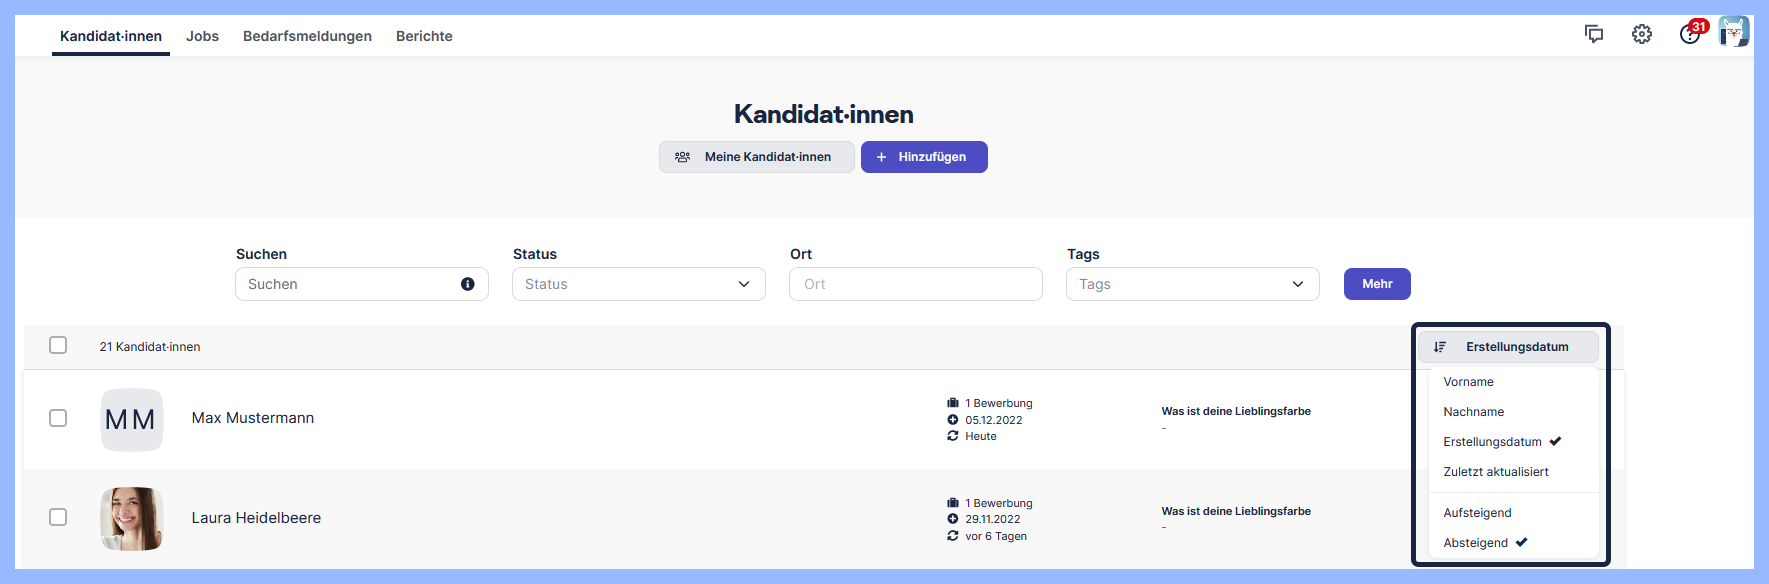Check the Laura Heidelbeere checkbox
Image resolution: width=1769 pixels, height=584 pixels.
[58, 517]
